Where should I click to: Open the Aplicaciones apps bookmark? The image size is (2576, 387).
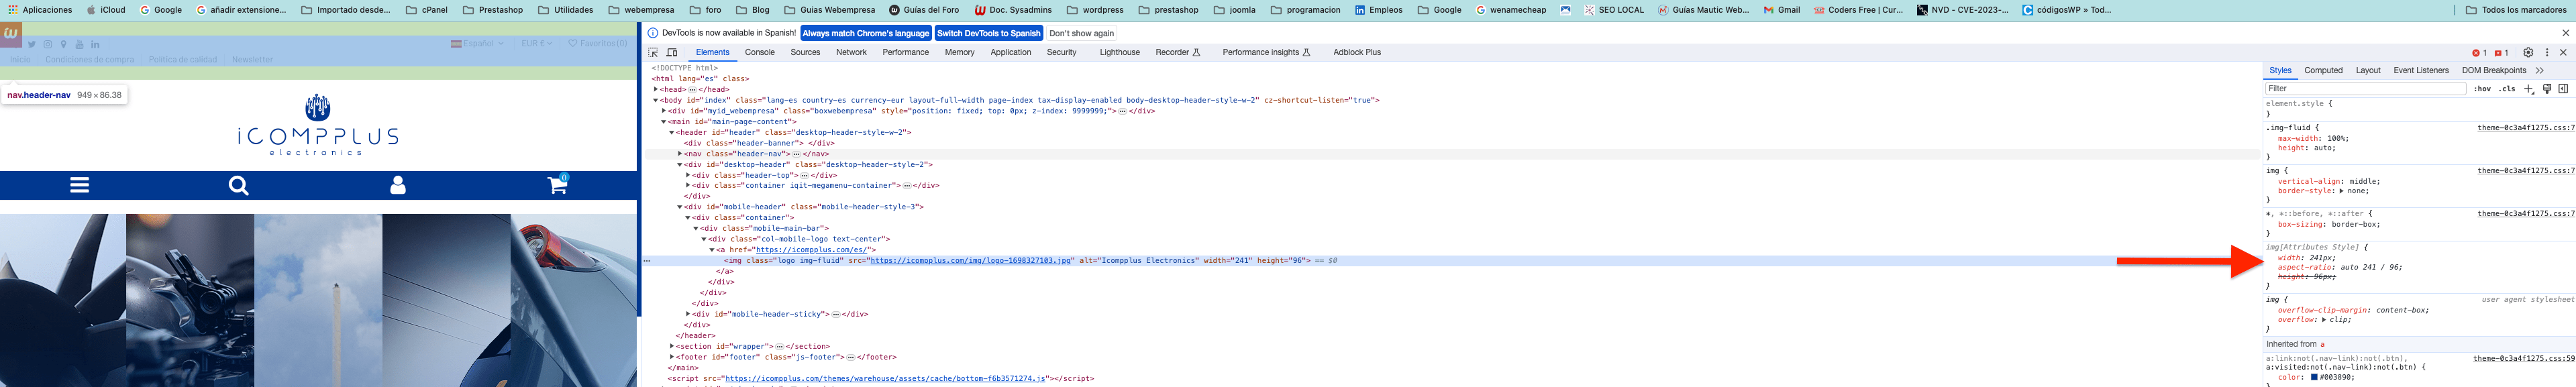point(39,10)
